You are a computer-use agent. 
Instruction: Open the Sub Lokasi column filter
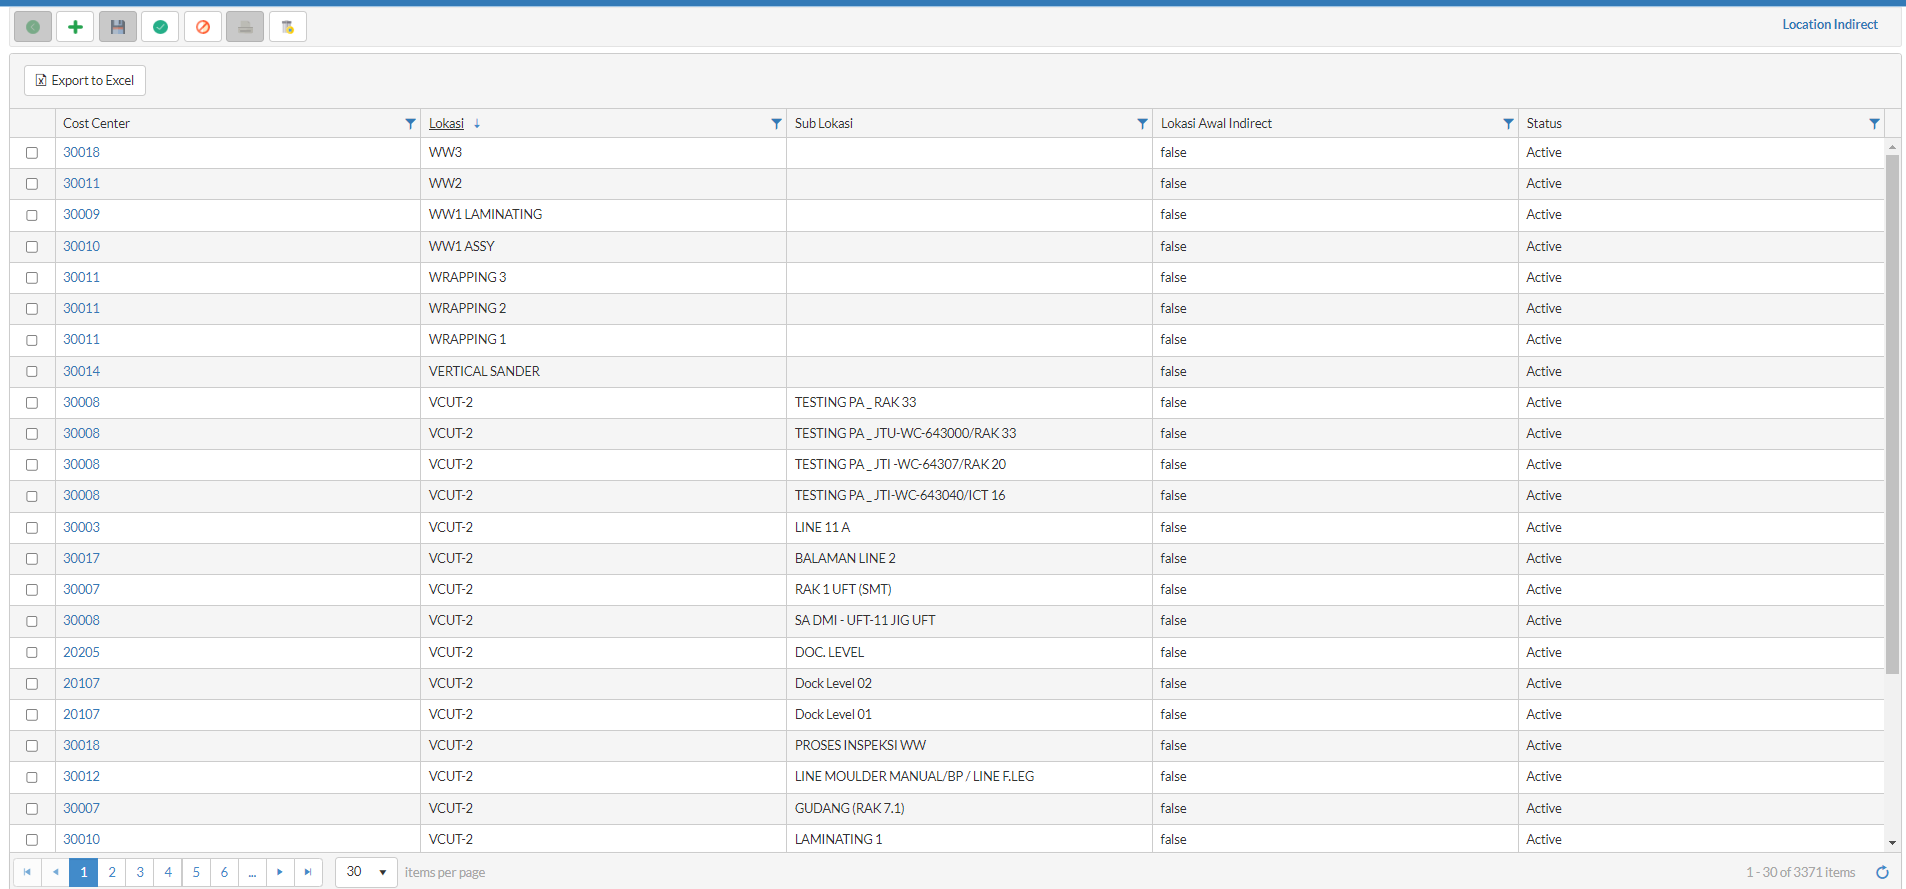pos(1142,123)
